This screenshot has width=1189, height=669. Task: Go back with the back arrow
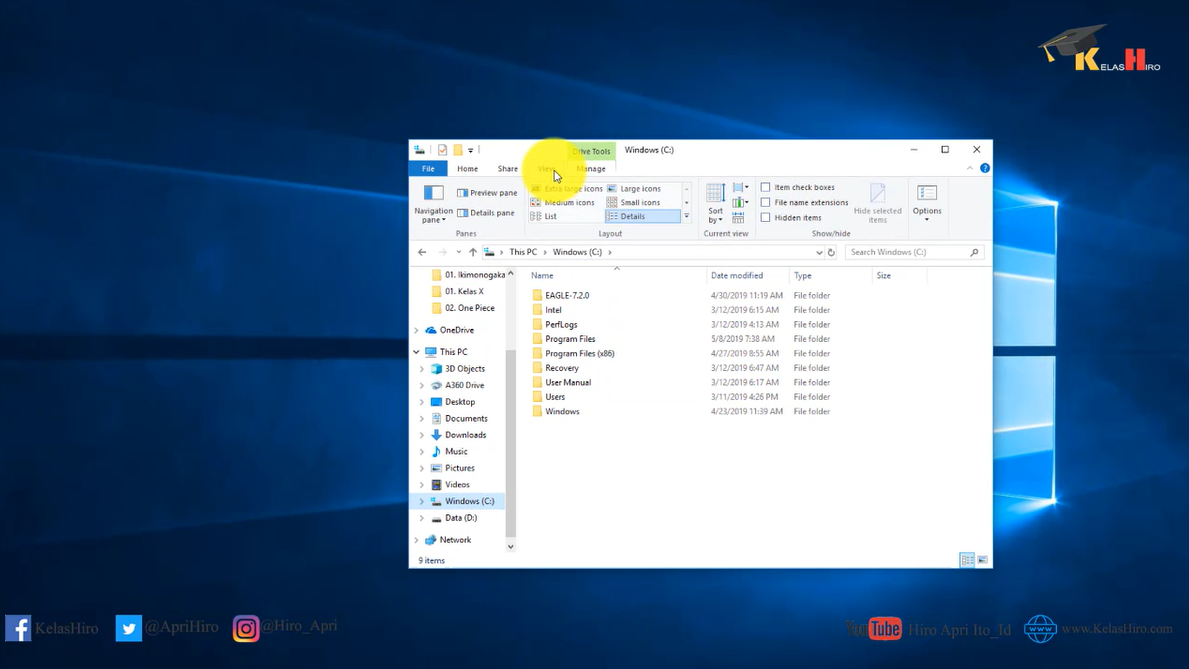click(422, 252)
